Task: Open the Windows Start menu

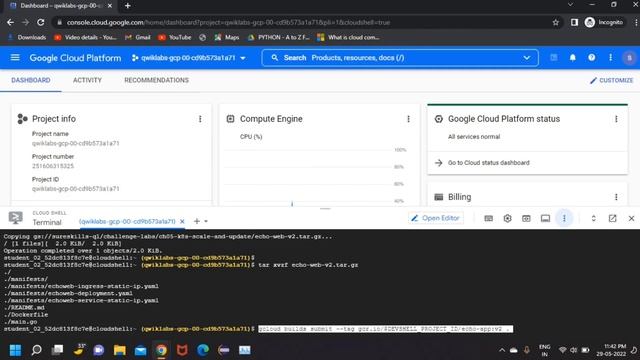Action: pos(15,350)
